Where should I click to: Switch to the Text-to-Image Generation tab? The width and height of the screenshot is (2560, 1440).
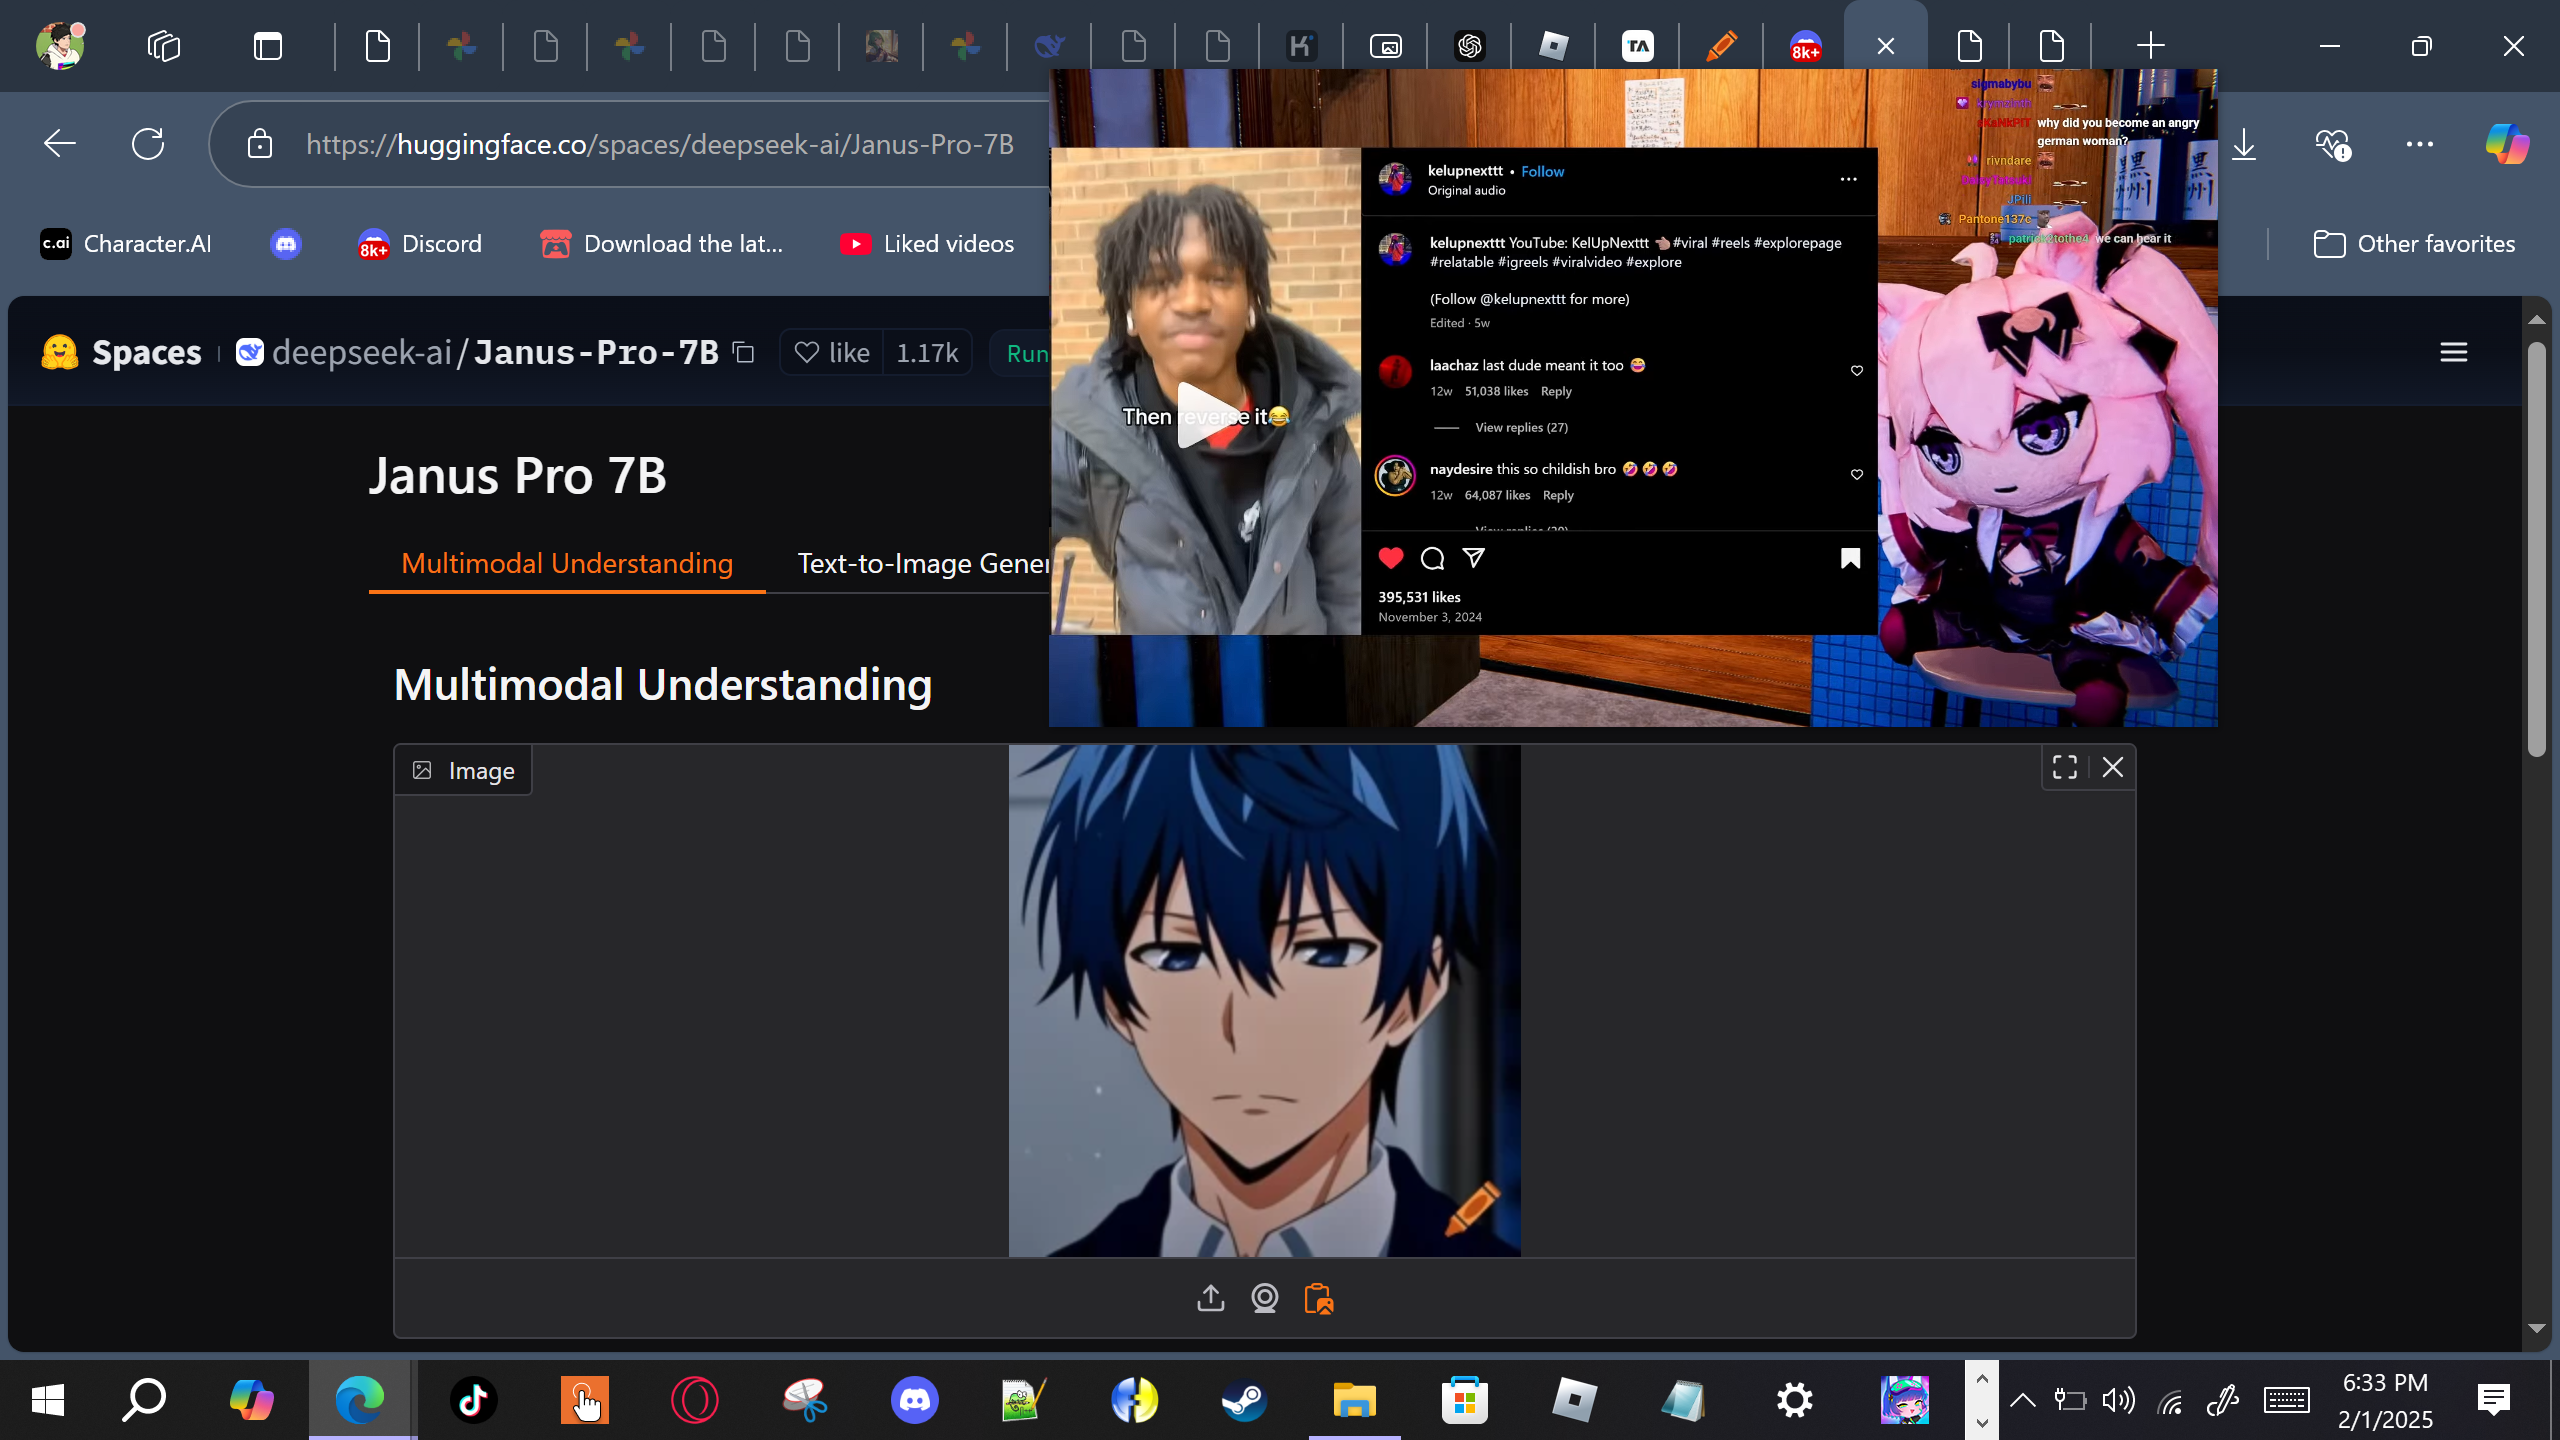tap(922, 563)
